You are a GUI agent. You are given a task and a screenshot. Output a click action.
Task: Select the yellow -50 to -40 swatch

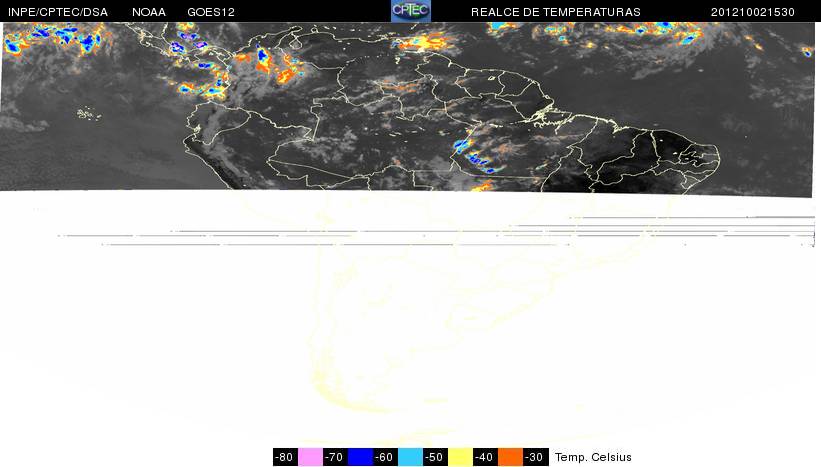click(x=460, y=457)
